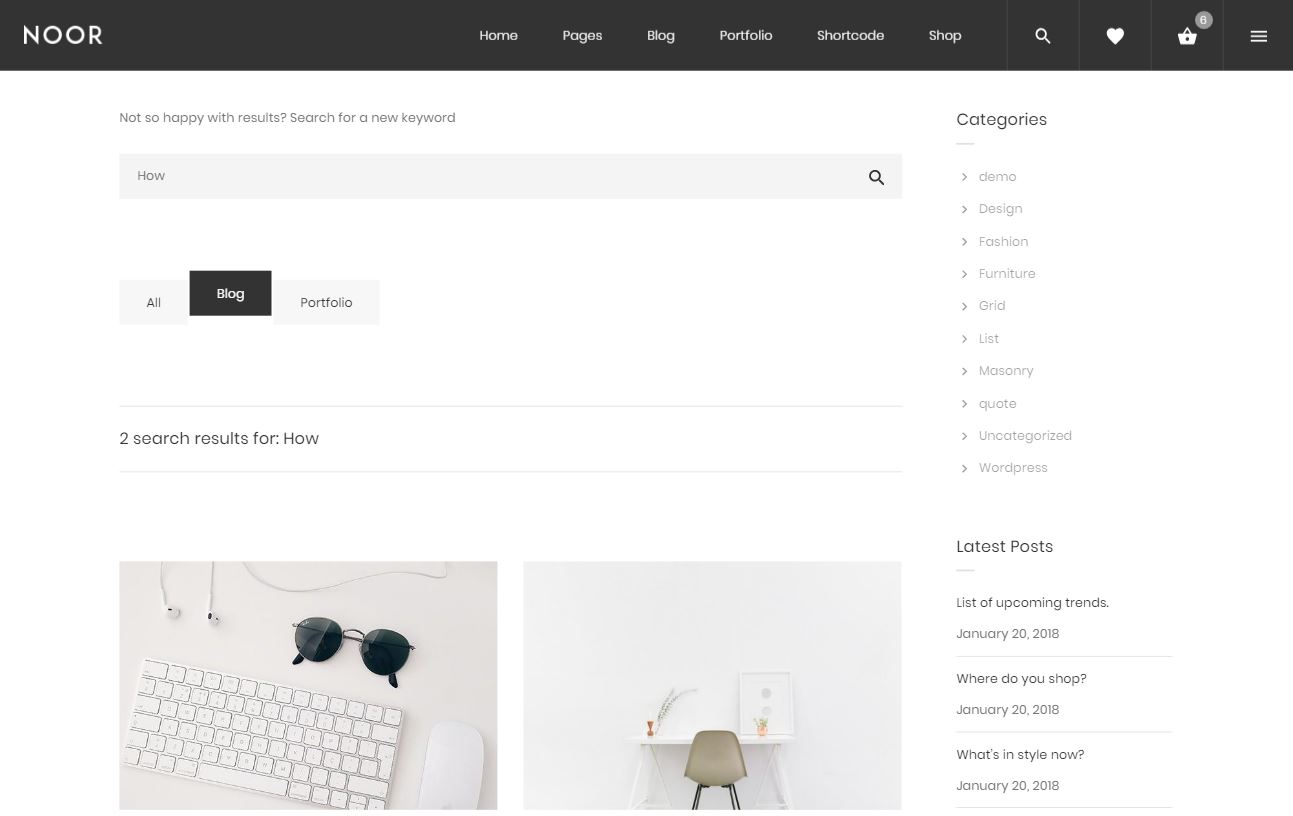Switch to the All results tab
The image size is (1293, 816).
(153, 302)
